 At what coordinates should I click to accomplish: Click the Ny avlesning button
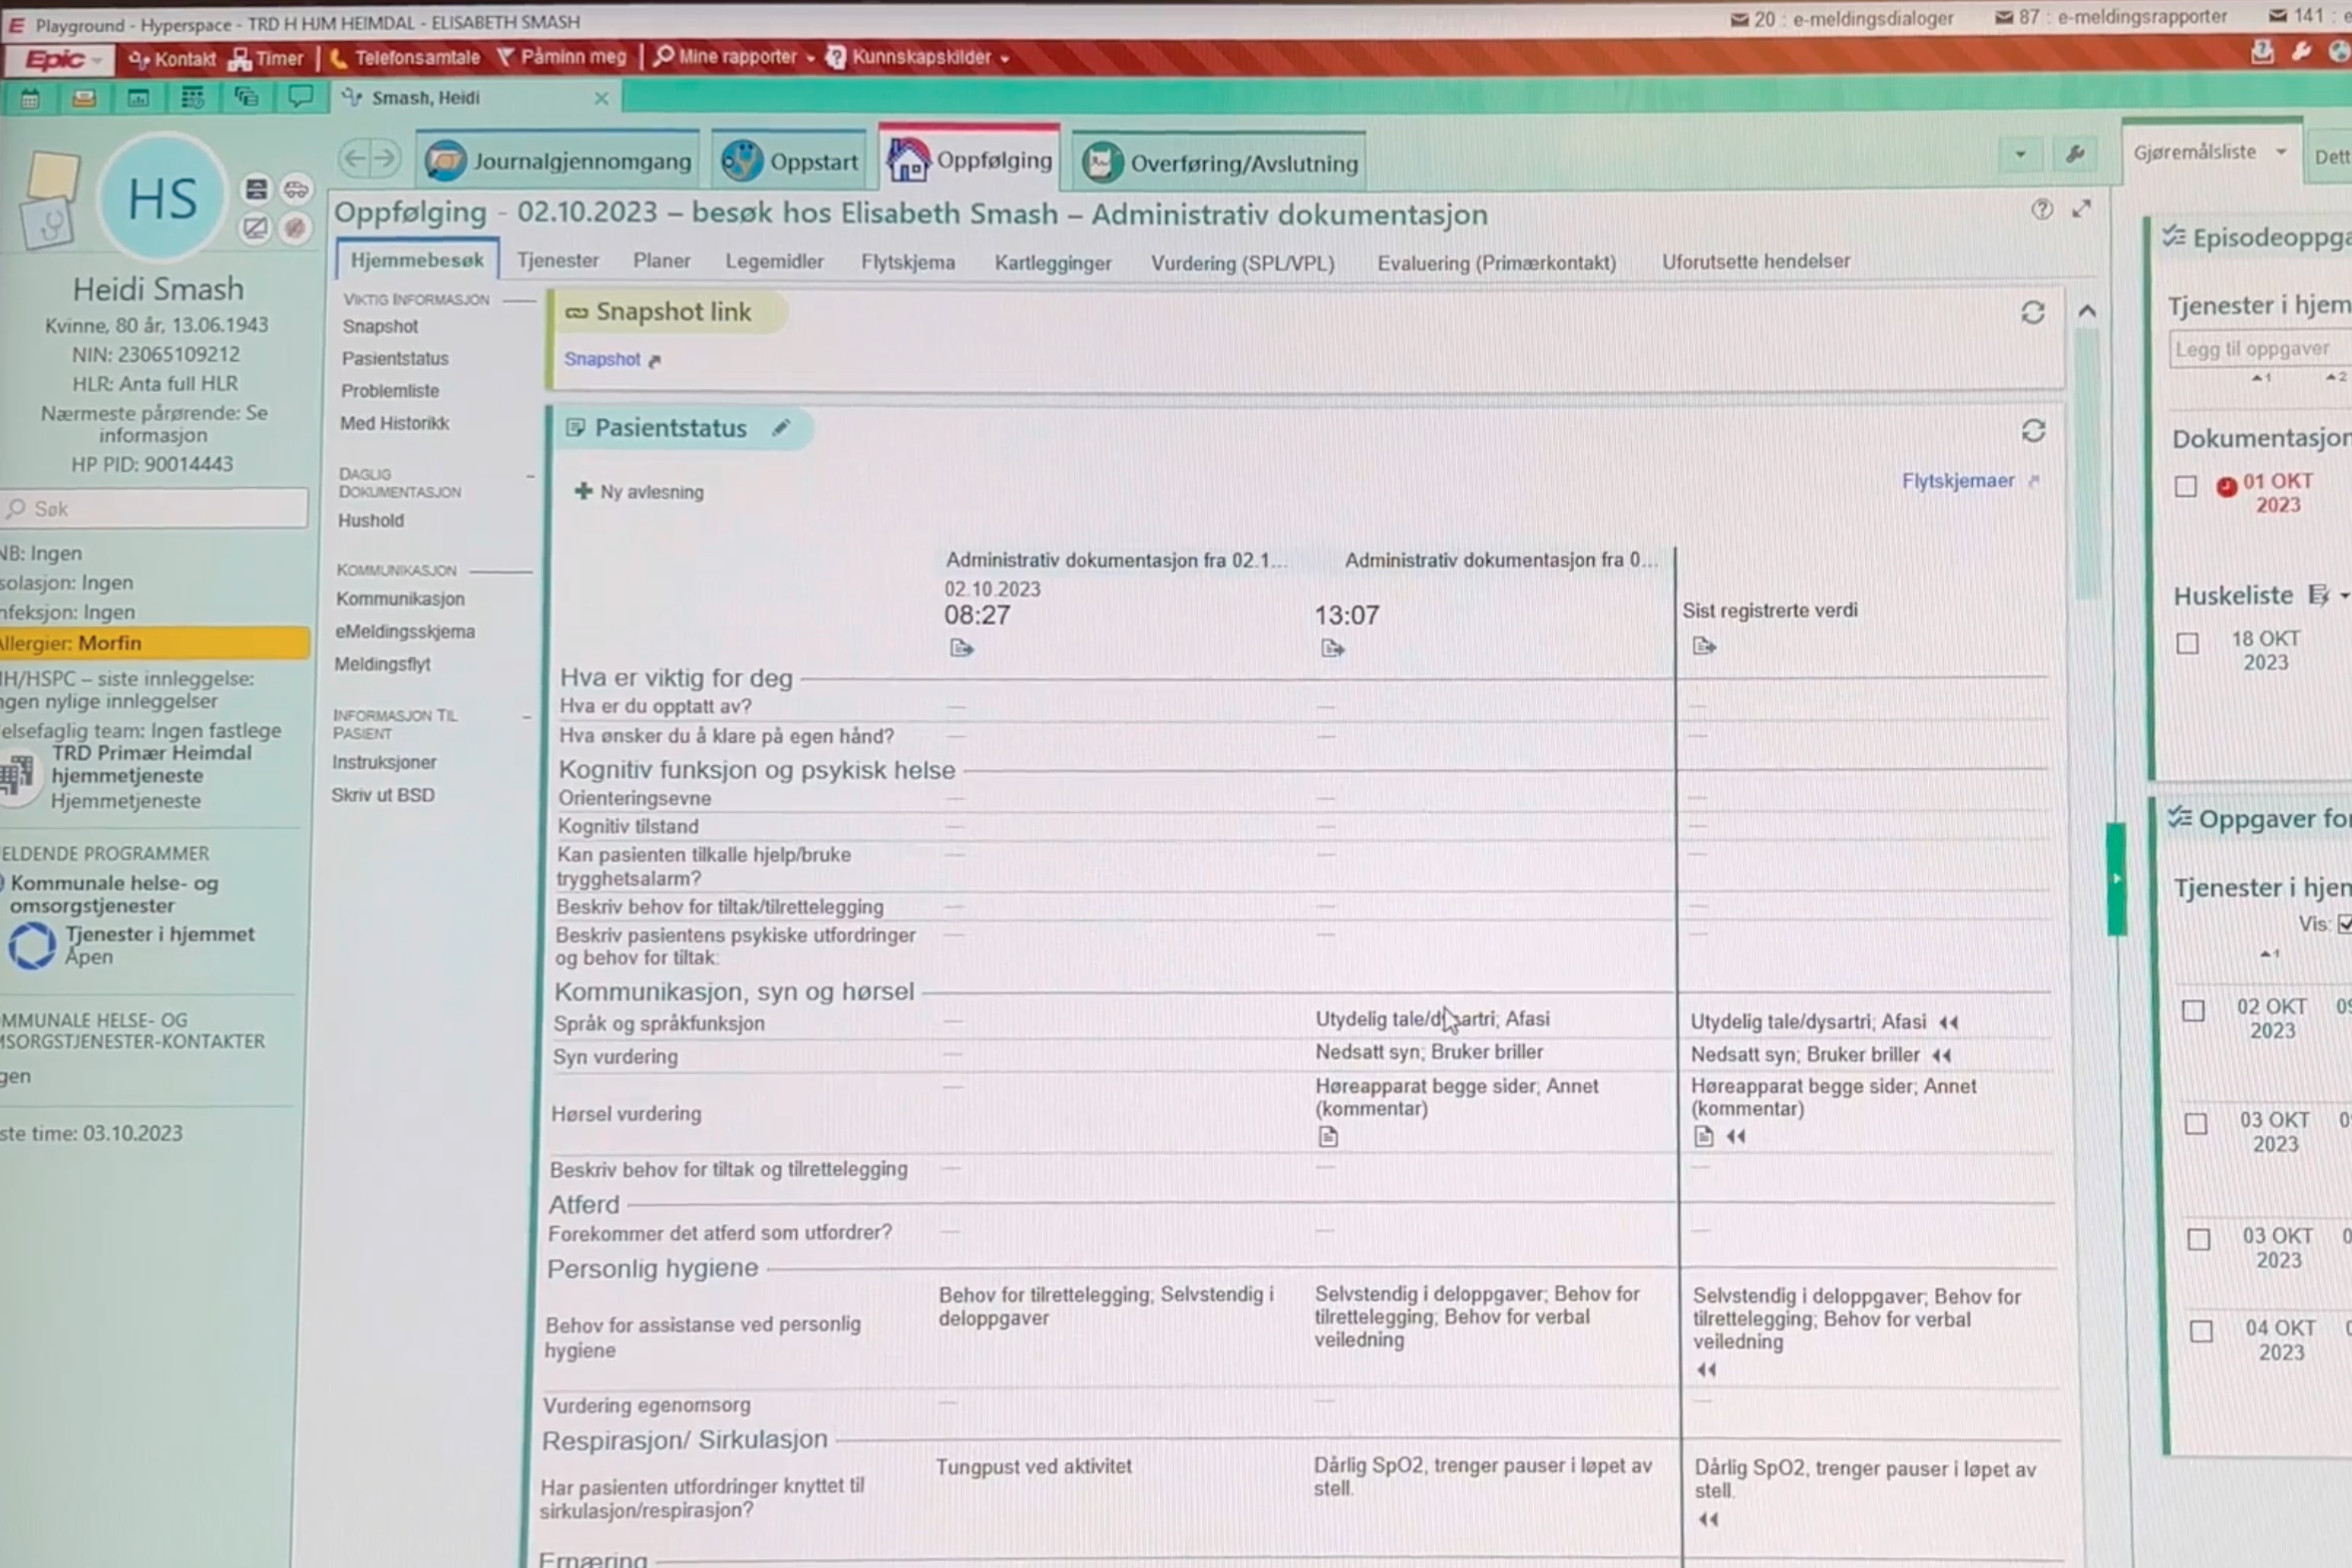(640, 492)
